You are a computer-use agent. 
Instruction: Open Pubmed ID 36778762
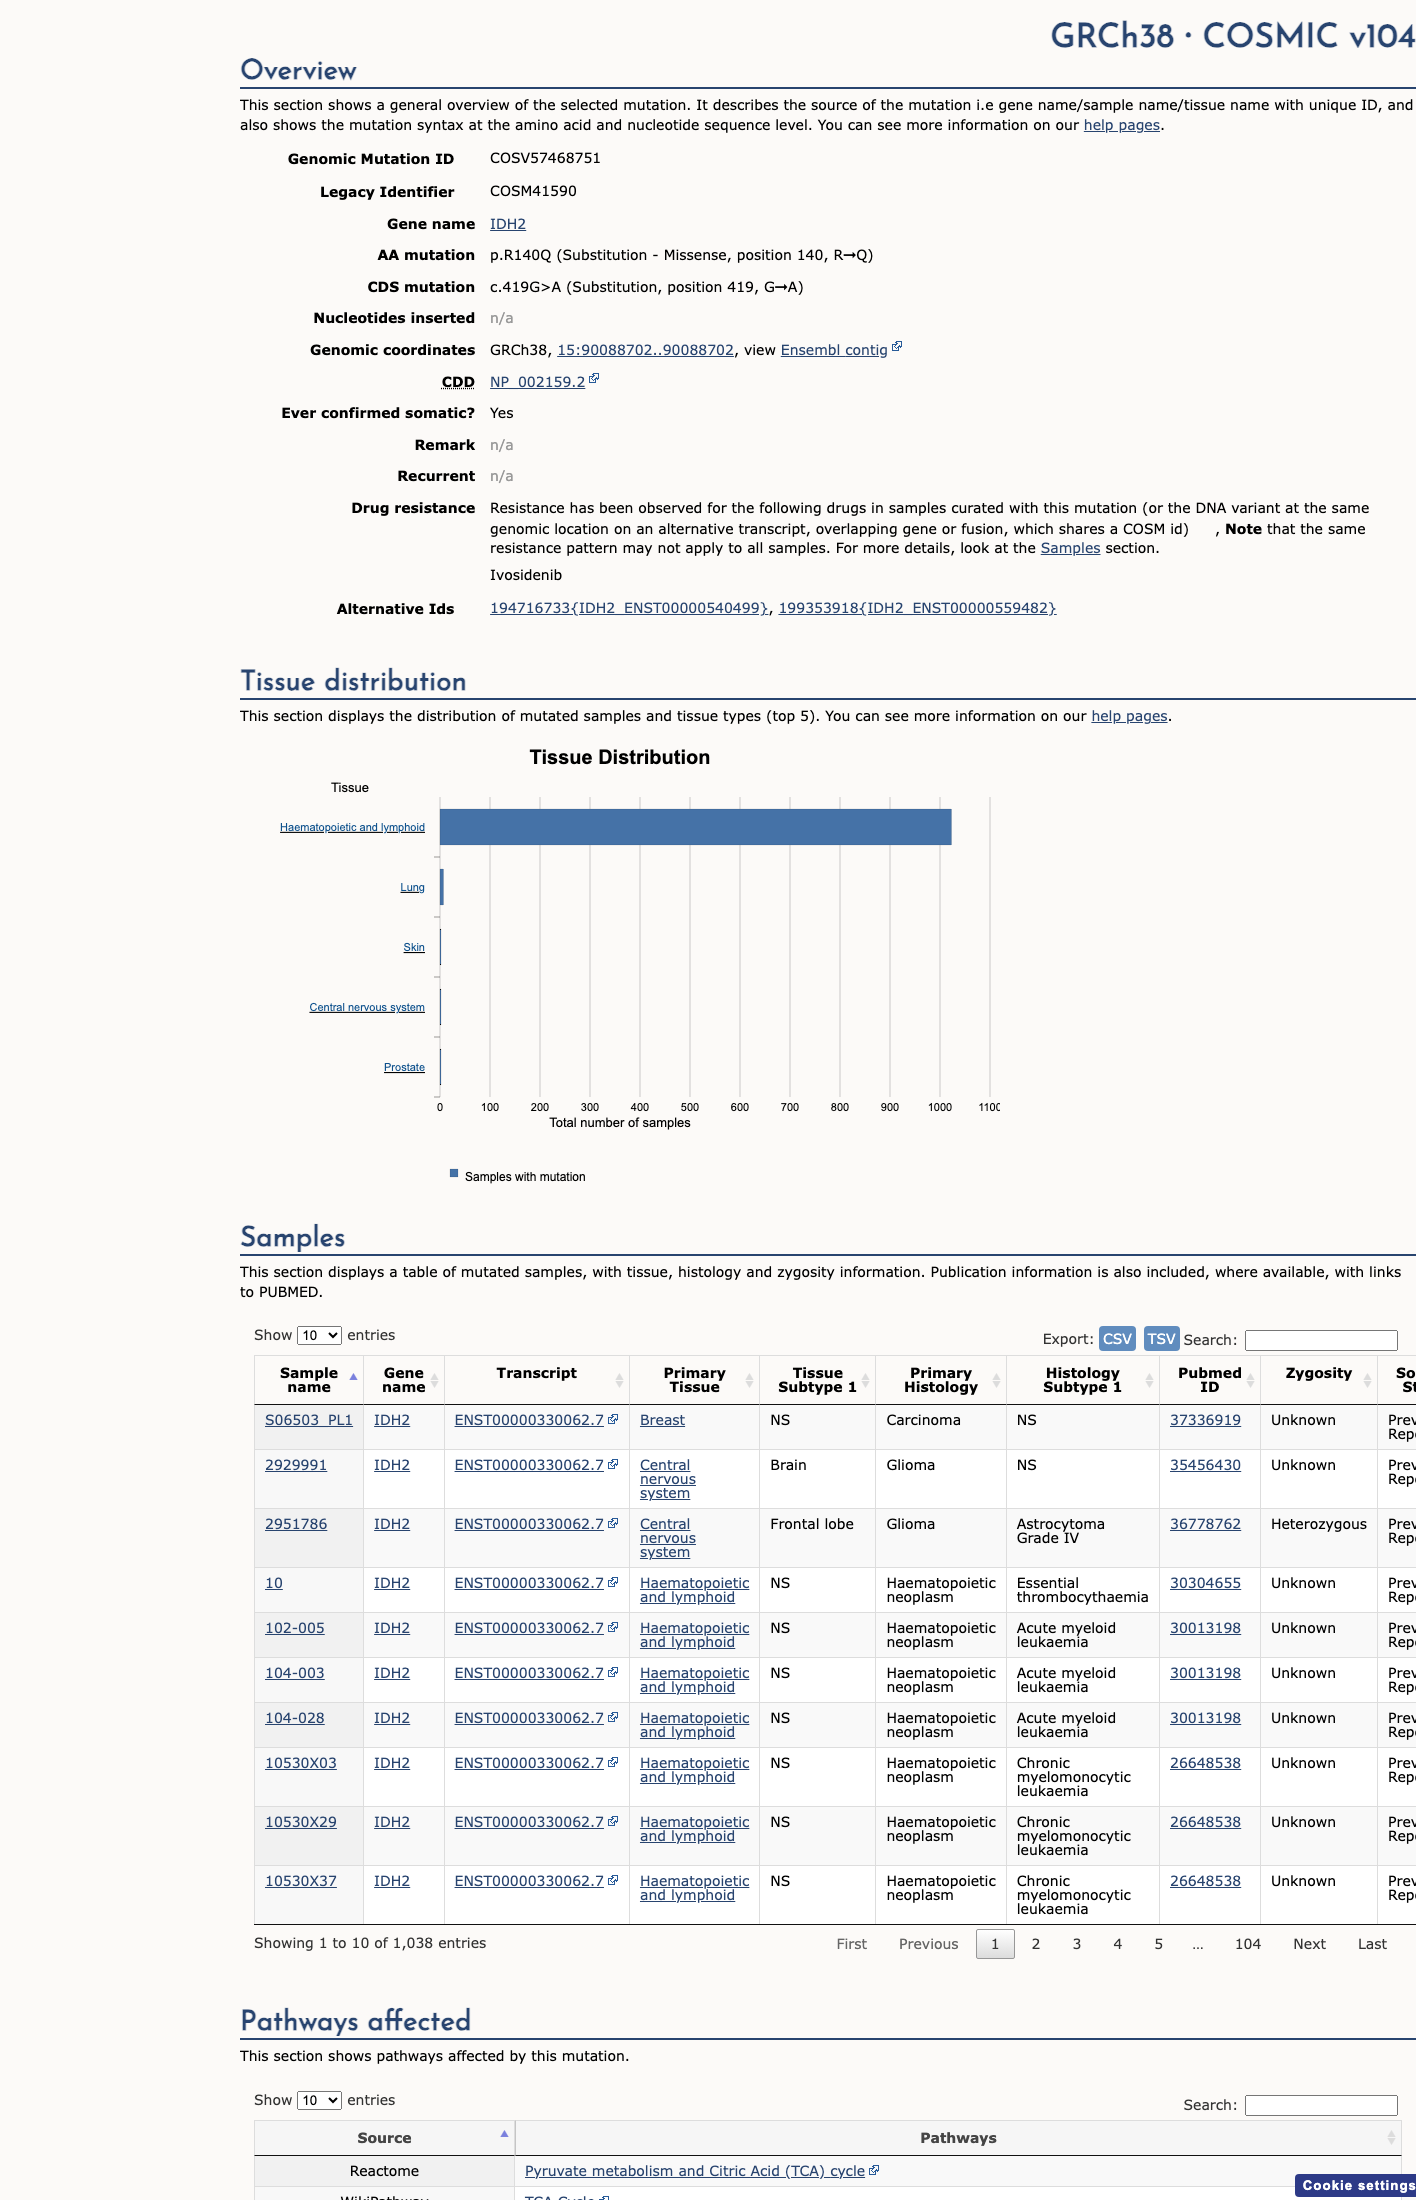click(x=1205, y=1524)
